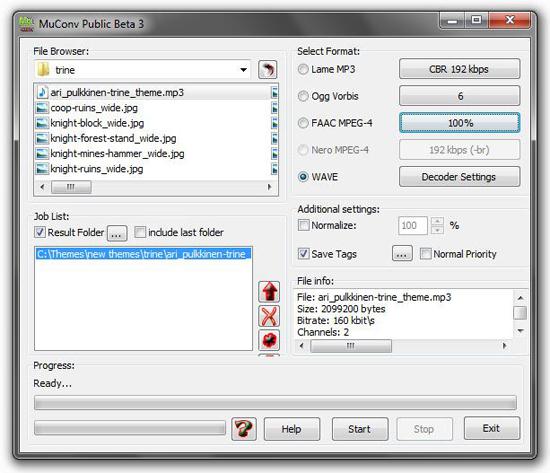Maximize the MuConv window
This screenshot has width=550, height=473.
tap(476, 21)
